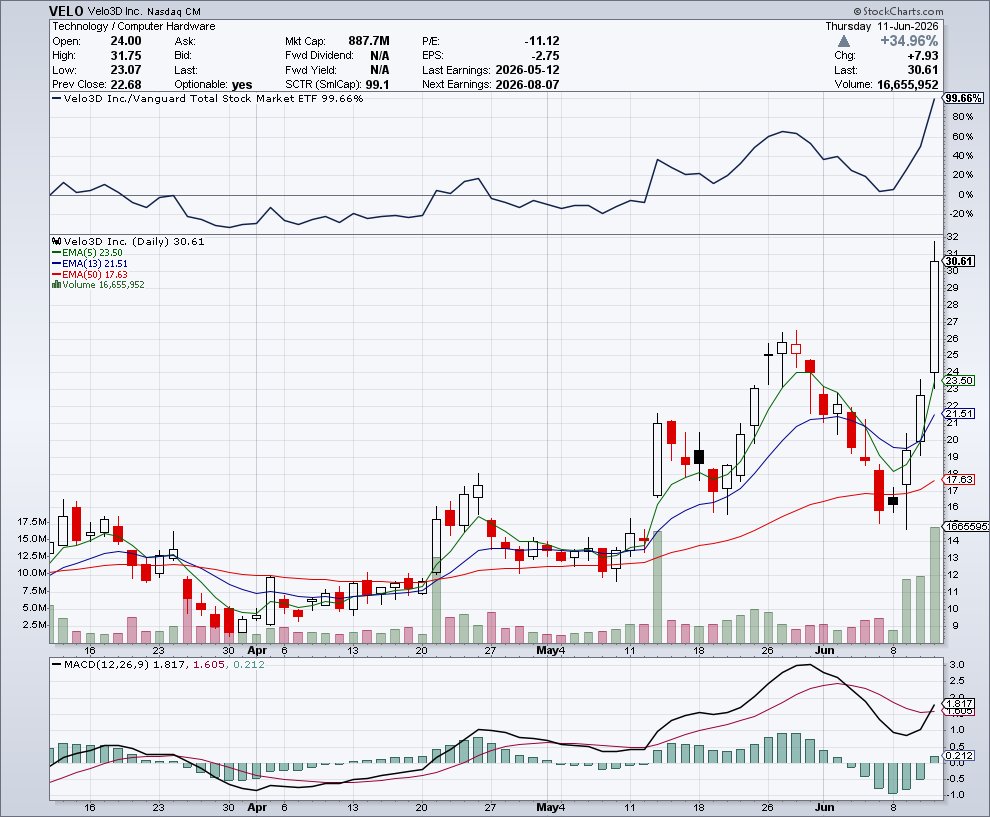Click the 23.50 EMA price axis tag

click(x=958, y=381)
